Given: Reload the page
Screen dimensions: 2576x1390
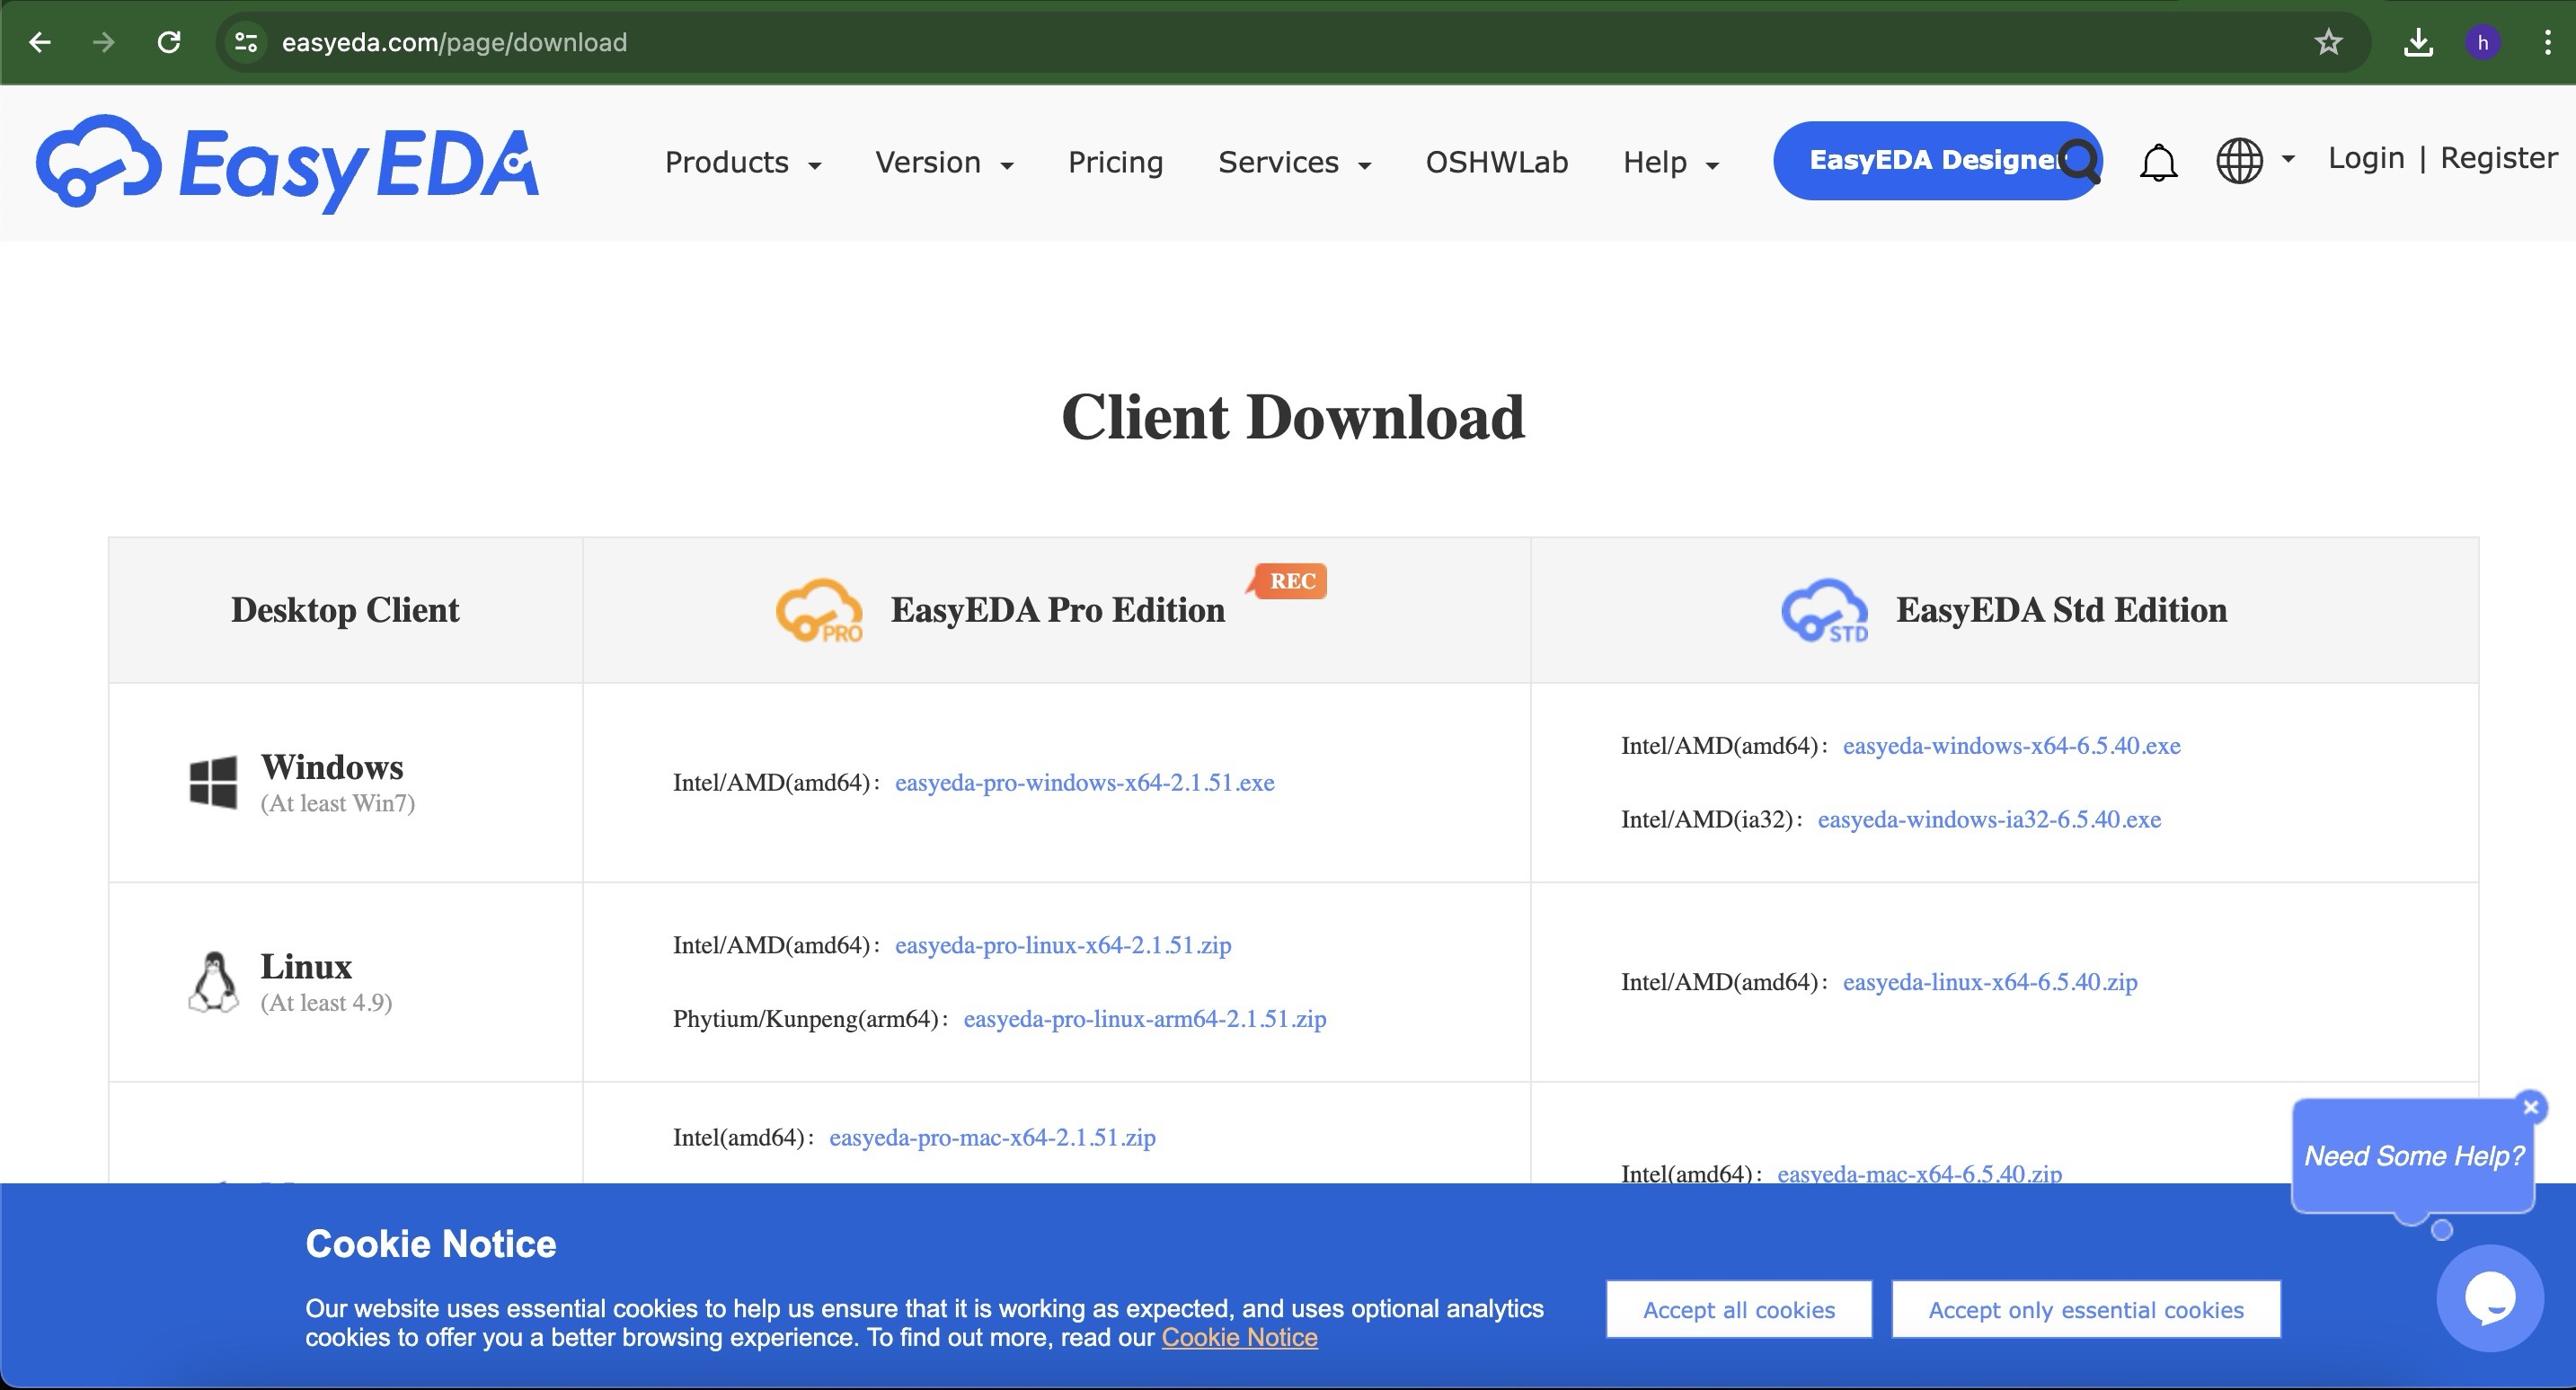Looking at the screenshot, I should 169,42.
